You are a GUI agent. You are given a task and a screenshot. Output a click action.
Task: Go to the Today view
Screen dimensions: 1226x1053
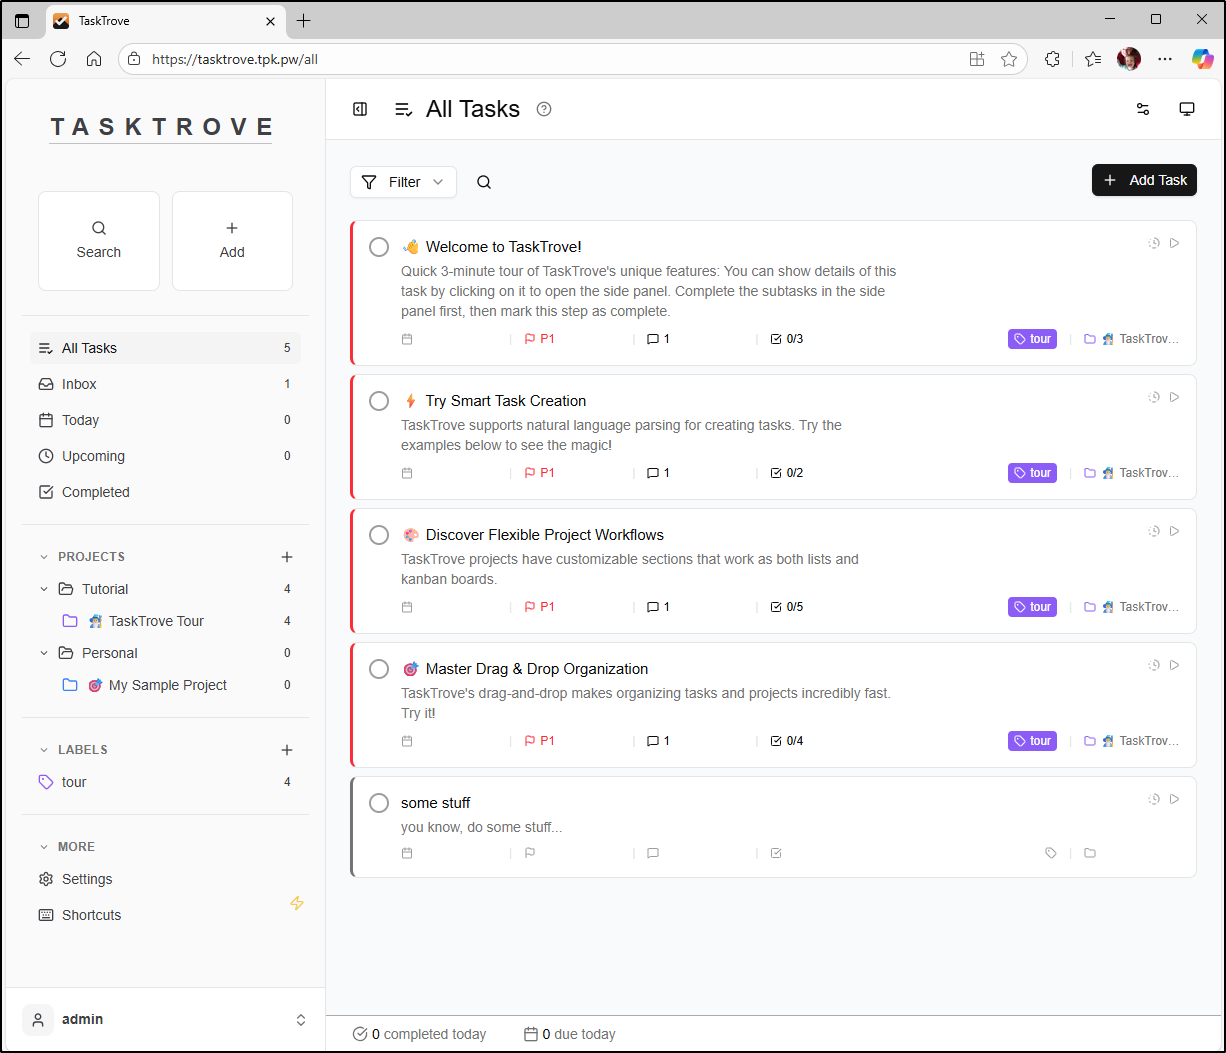(165, 420)
